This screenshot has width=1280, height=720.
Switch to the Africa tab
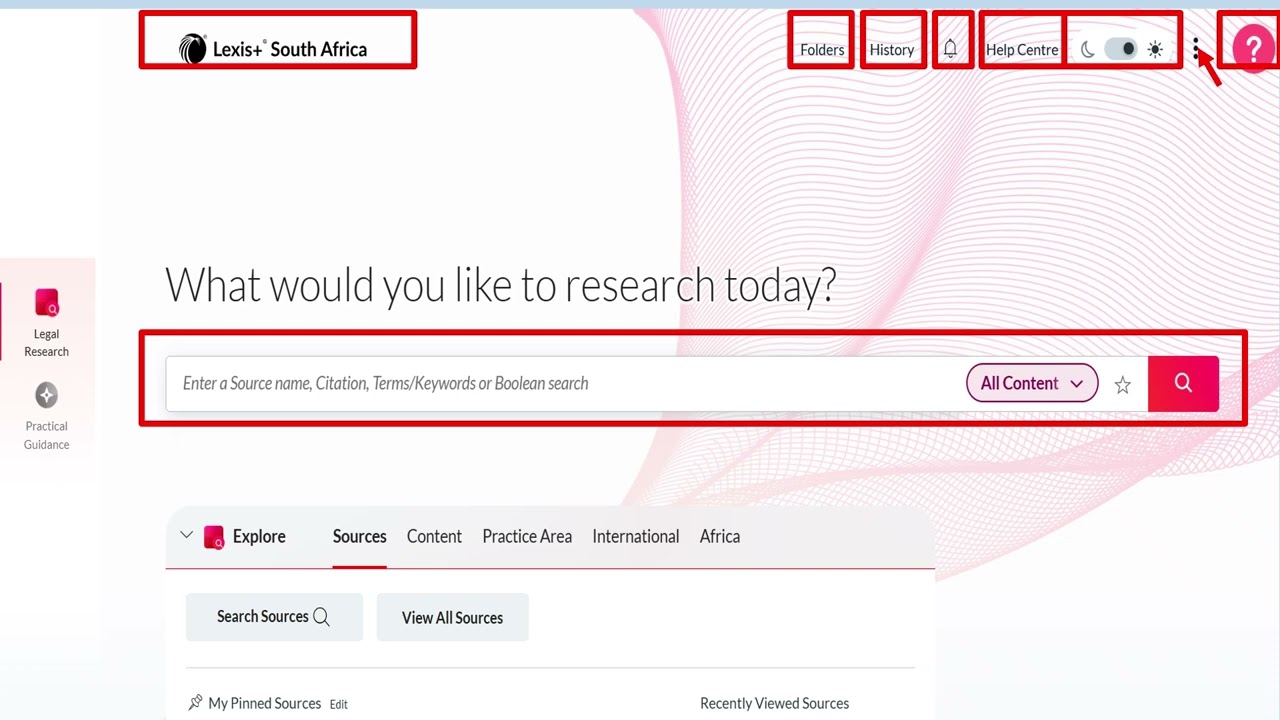pos(720,537)
